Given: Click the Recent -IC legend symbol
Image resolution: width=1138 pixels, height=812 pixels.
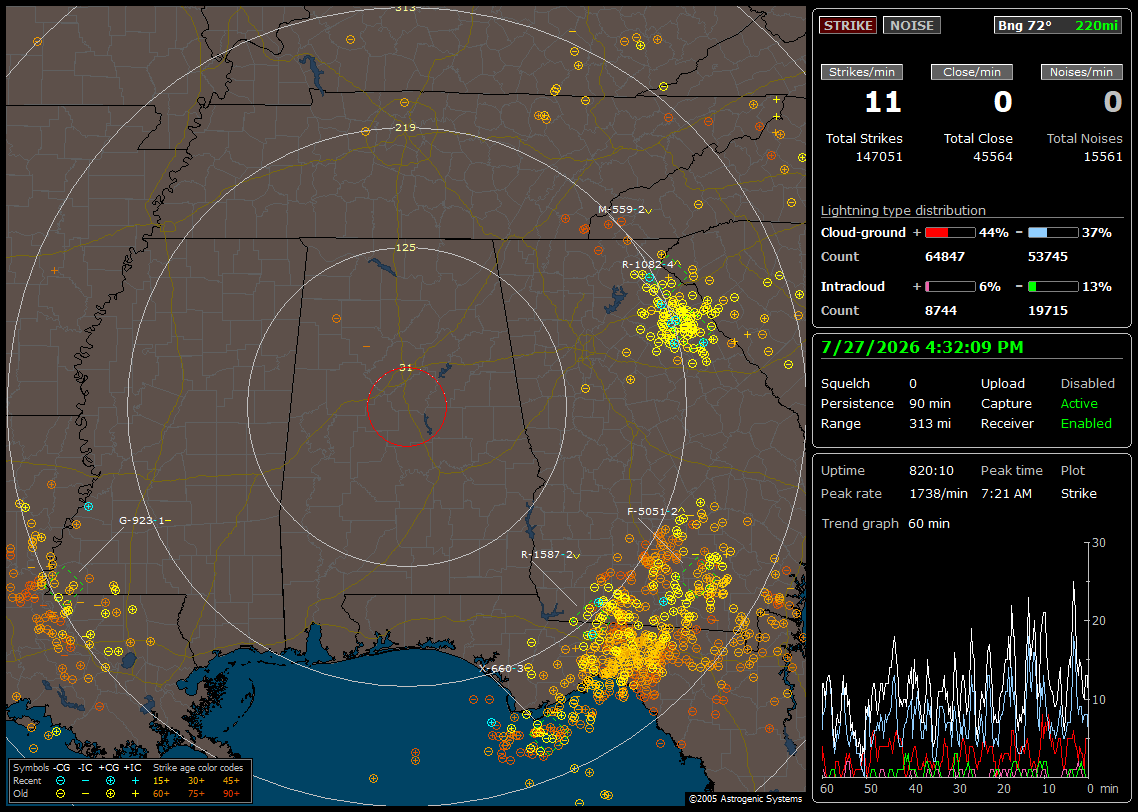Looking at the screenshot, I should [85, 781].
